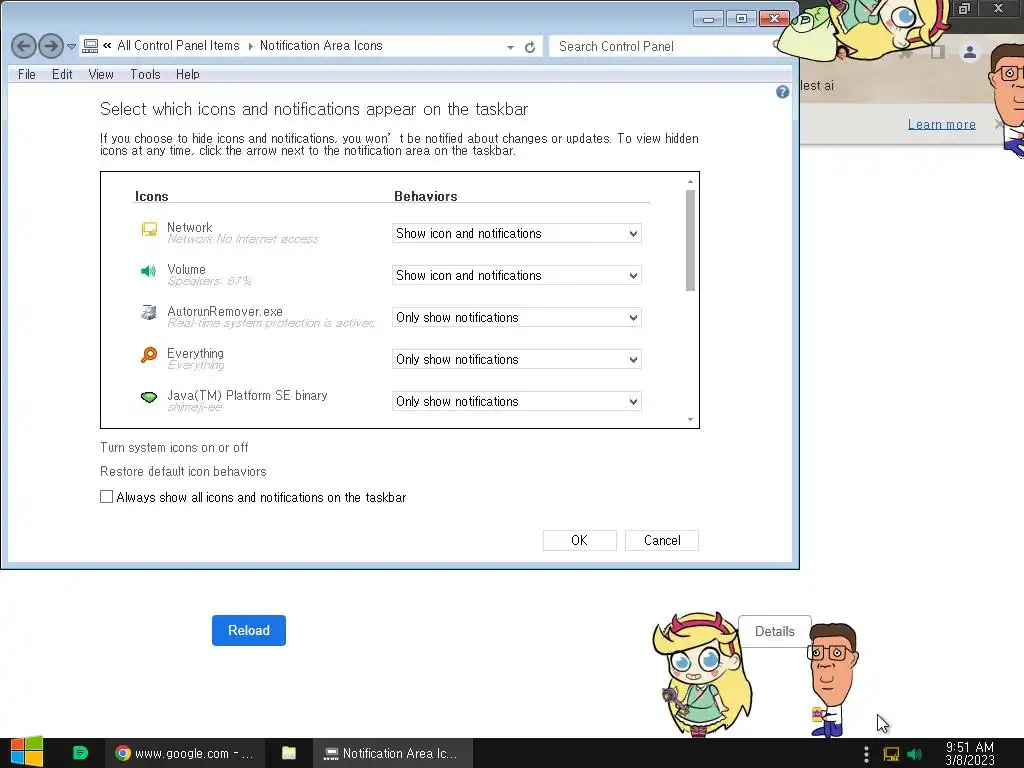
Task: Confirm with the OK button
Action: [x=579, y=540]
